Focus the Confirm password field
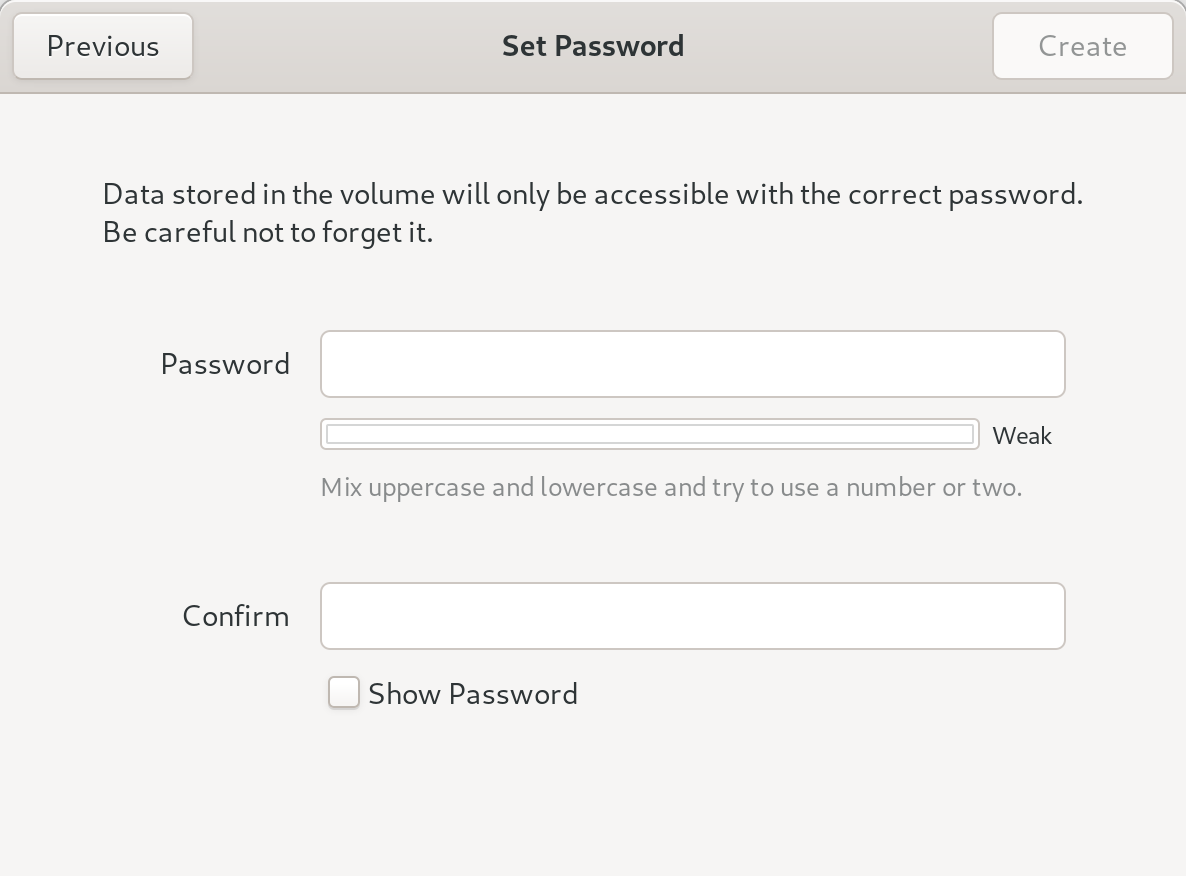 pos(692,615)
